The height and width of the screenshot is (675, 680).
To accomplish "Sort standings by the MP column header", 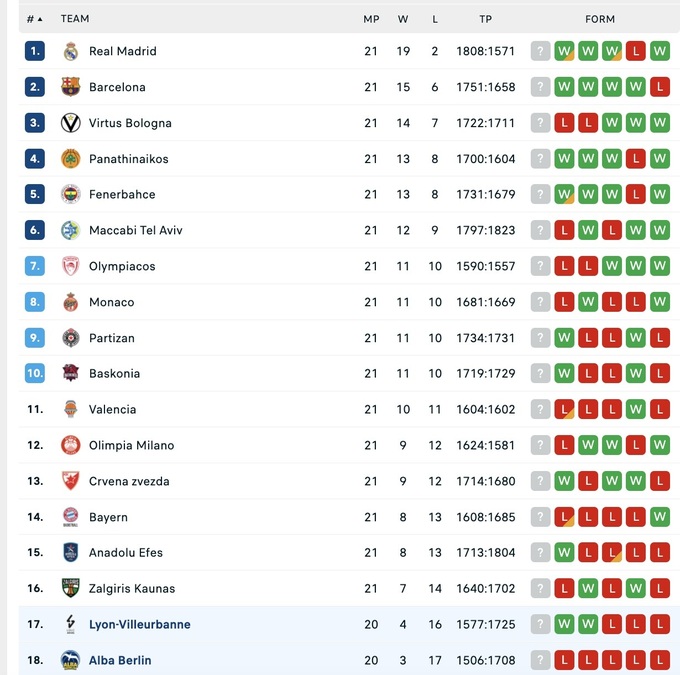I will click(x=371, y=19).
